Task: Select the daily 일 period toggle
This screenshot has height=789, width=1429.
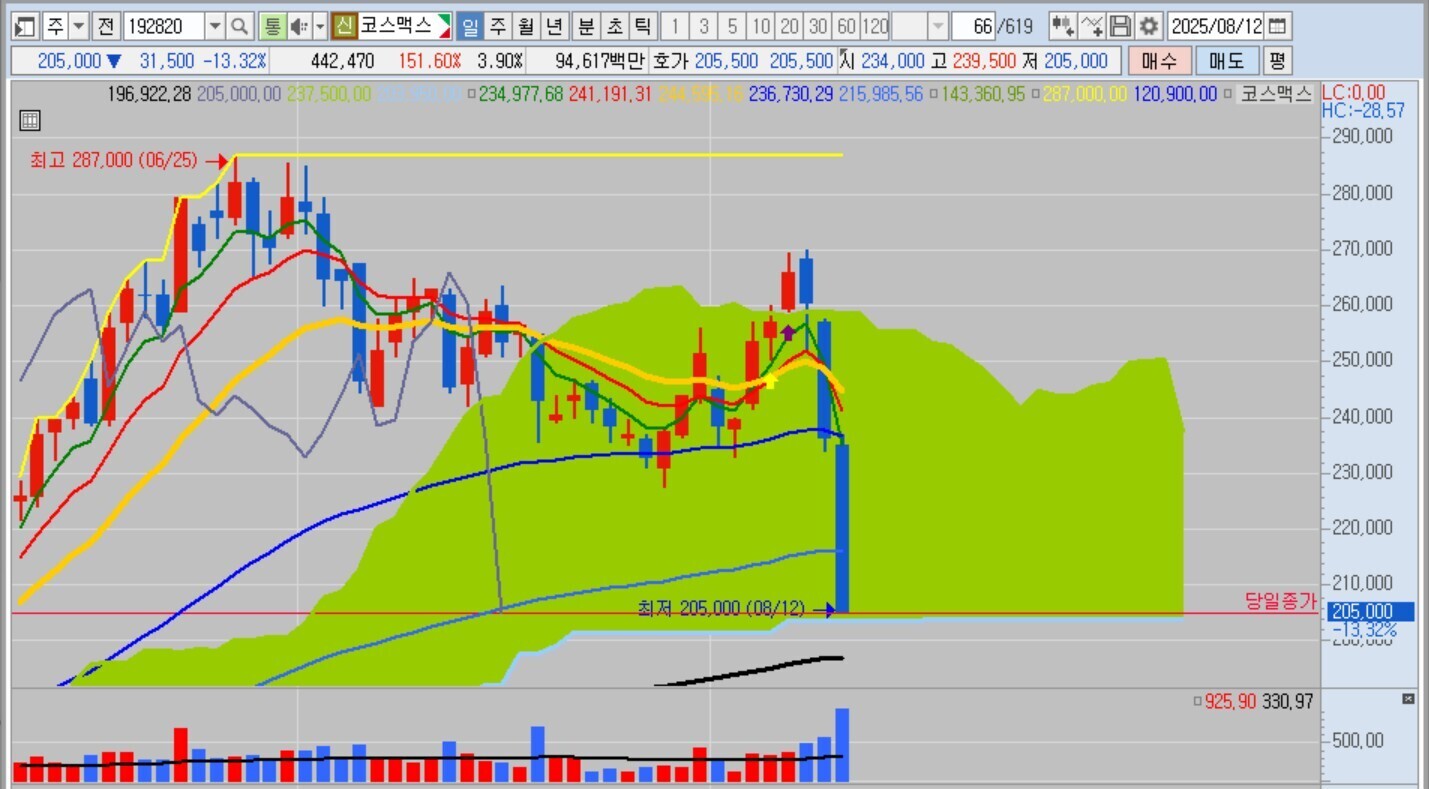Action: tap(469, 25)
